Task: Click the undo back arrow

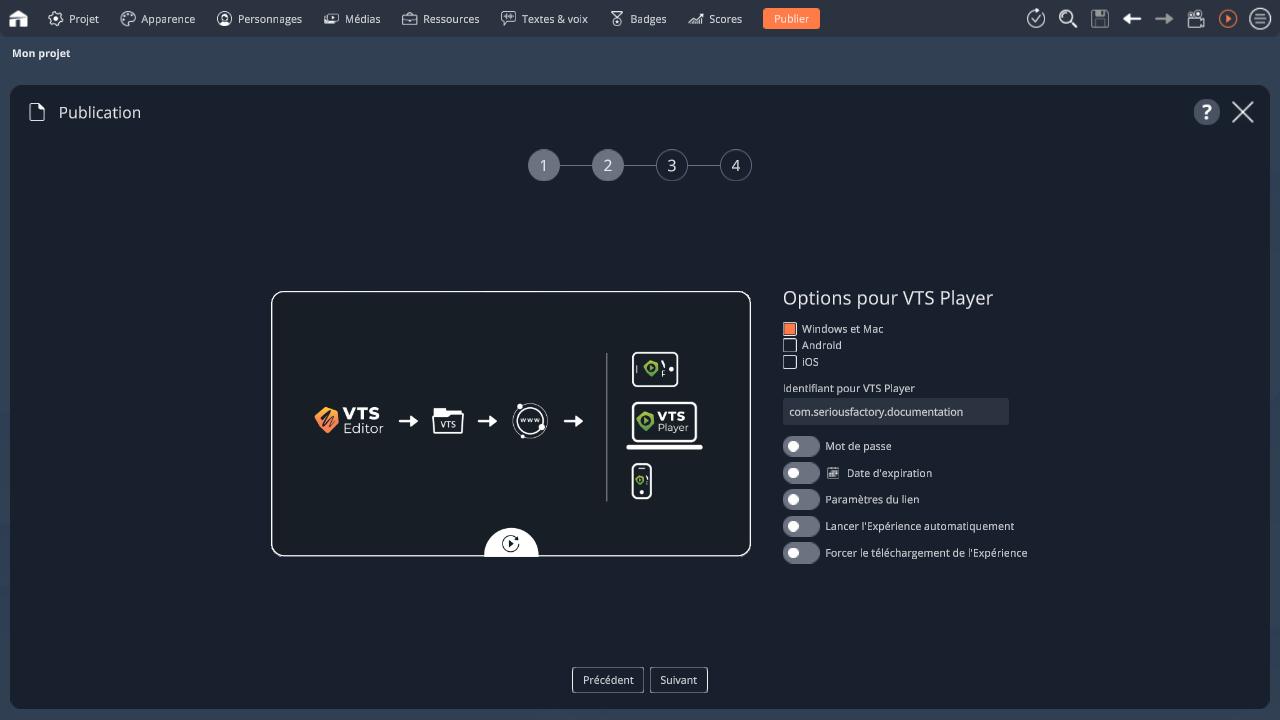Action: coord(1132,18)
